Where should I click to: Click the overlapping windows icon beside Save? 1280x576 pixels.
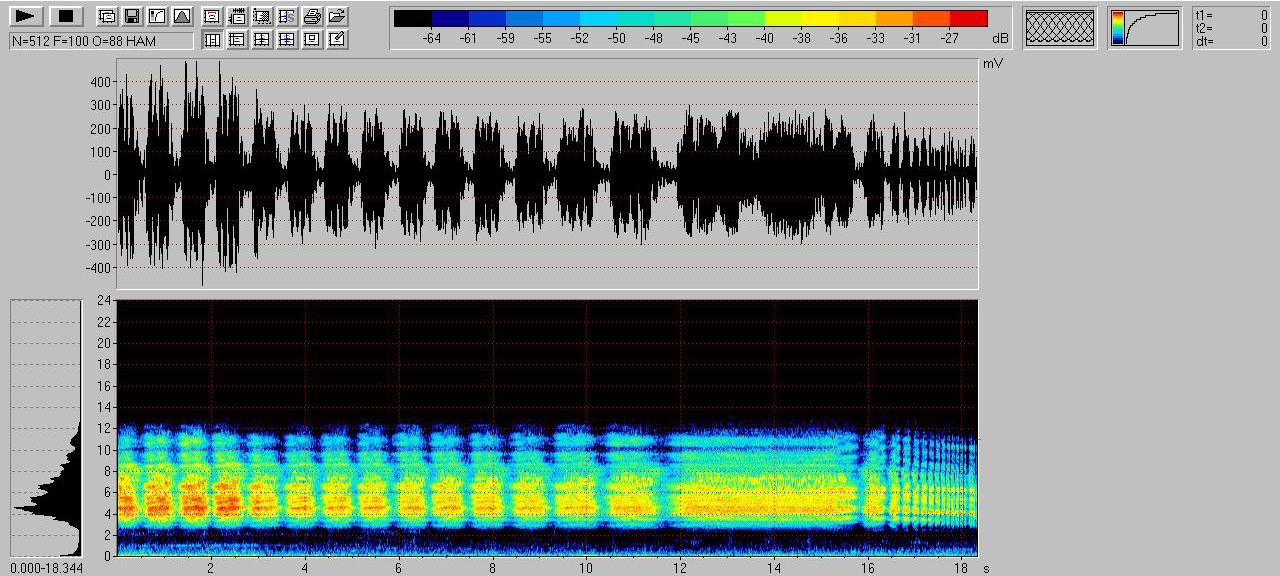point(106,16)
